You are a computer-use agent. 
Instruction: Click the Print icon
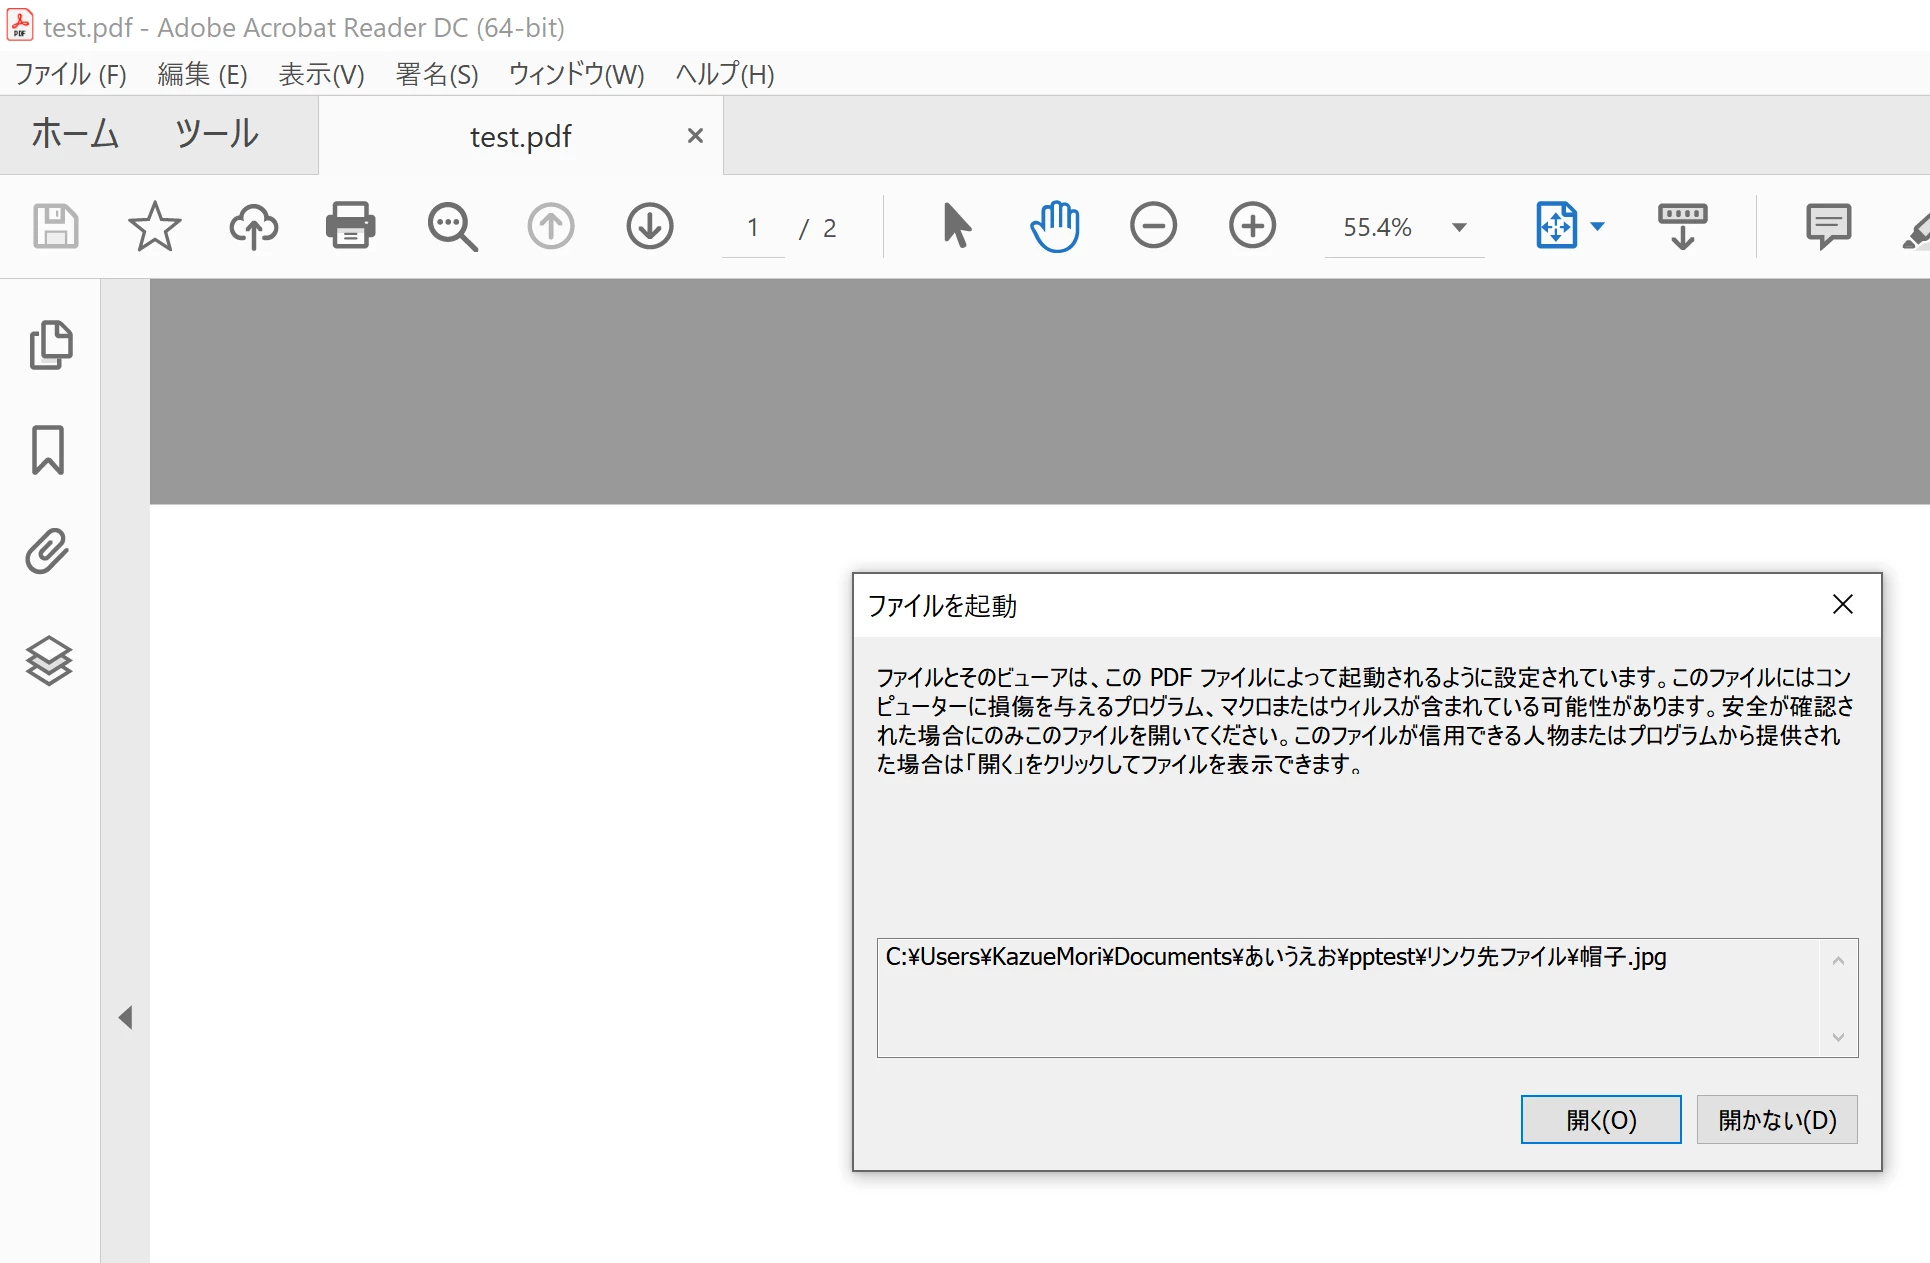pyautogui.click(x=351, y=226)
